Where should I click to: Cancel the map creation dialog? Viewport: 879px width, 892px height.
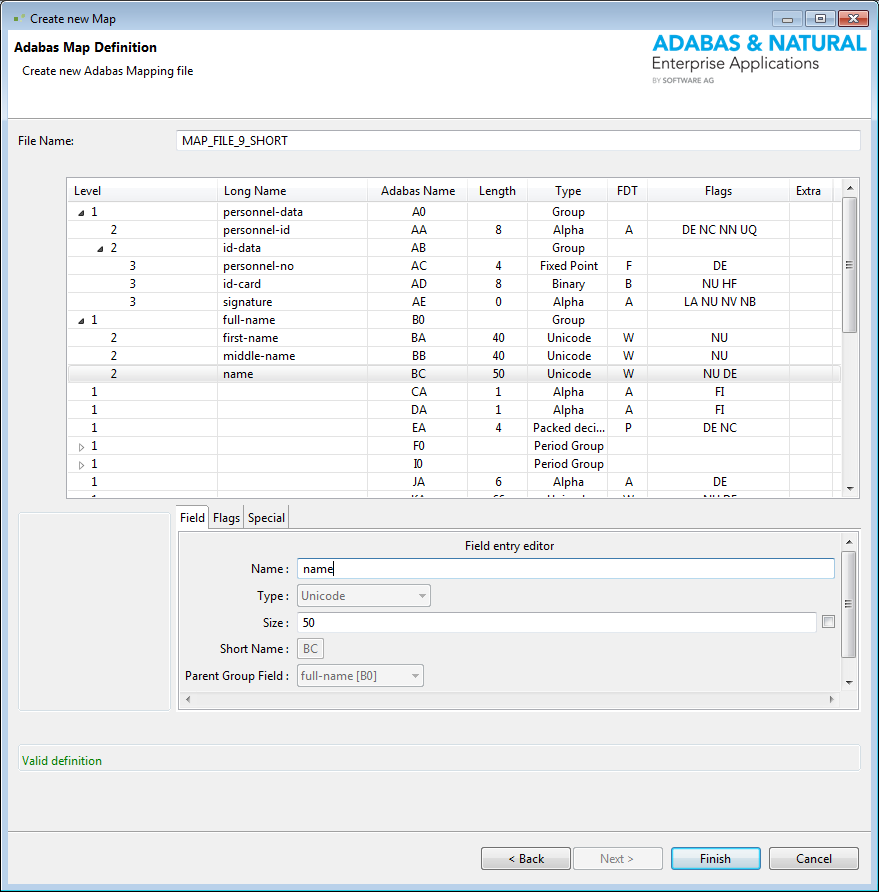[813, 858]
